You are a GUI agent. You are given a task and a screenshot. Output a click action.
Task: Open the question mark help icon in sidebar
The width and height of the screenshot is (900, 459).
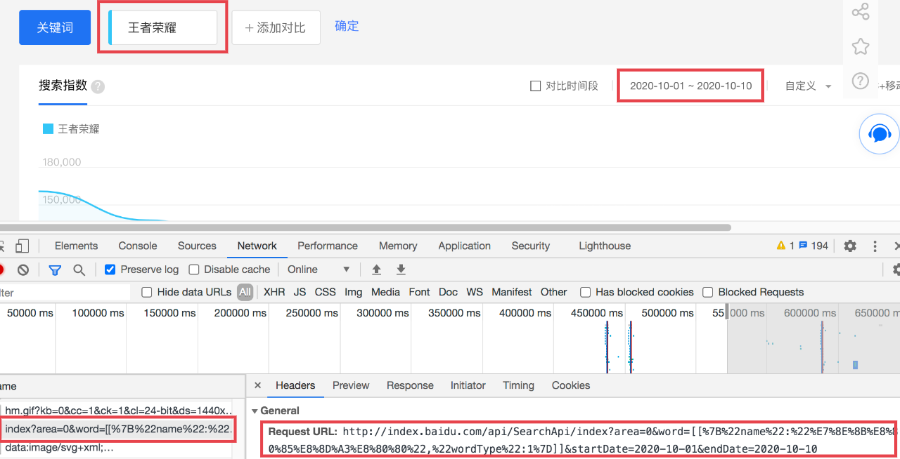[x=860, y=80]
